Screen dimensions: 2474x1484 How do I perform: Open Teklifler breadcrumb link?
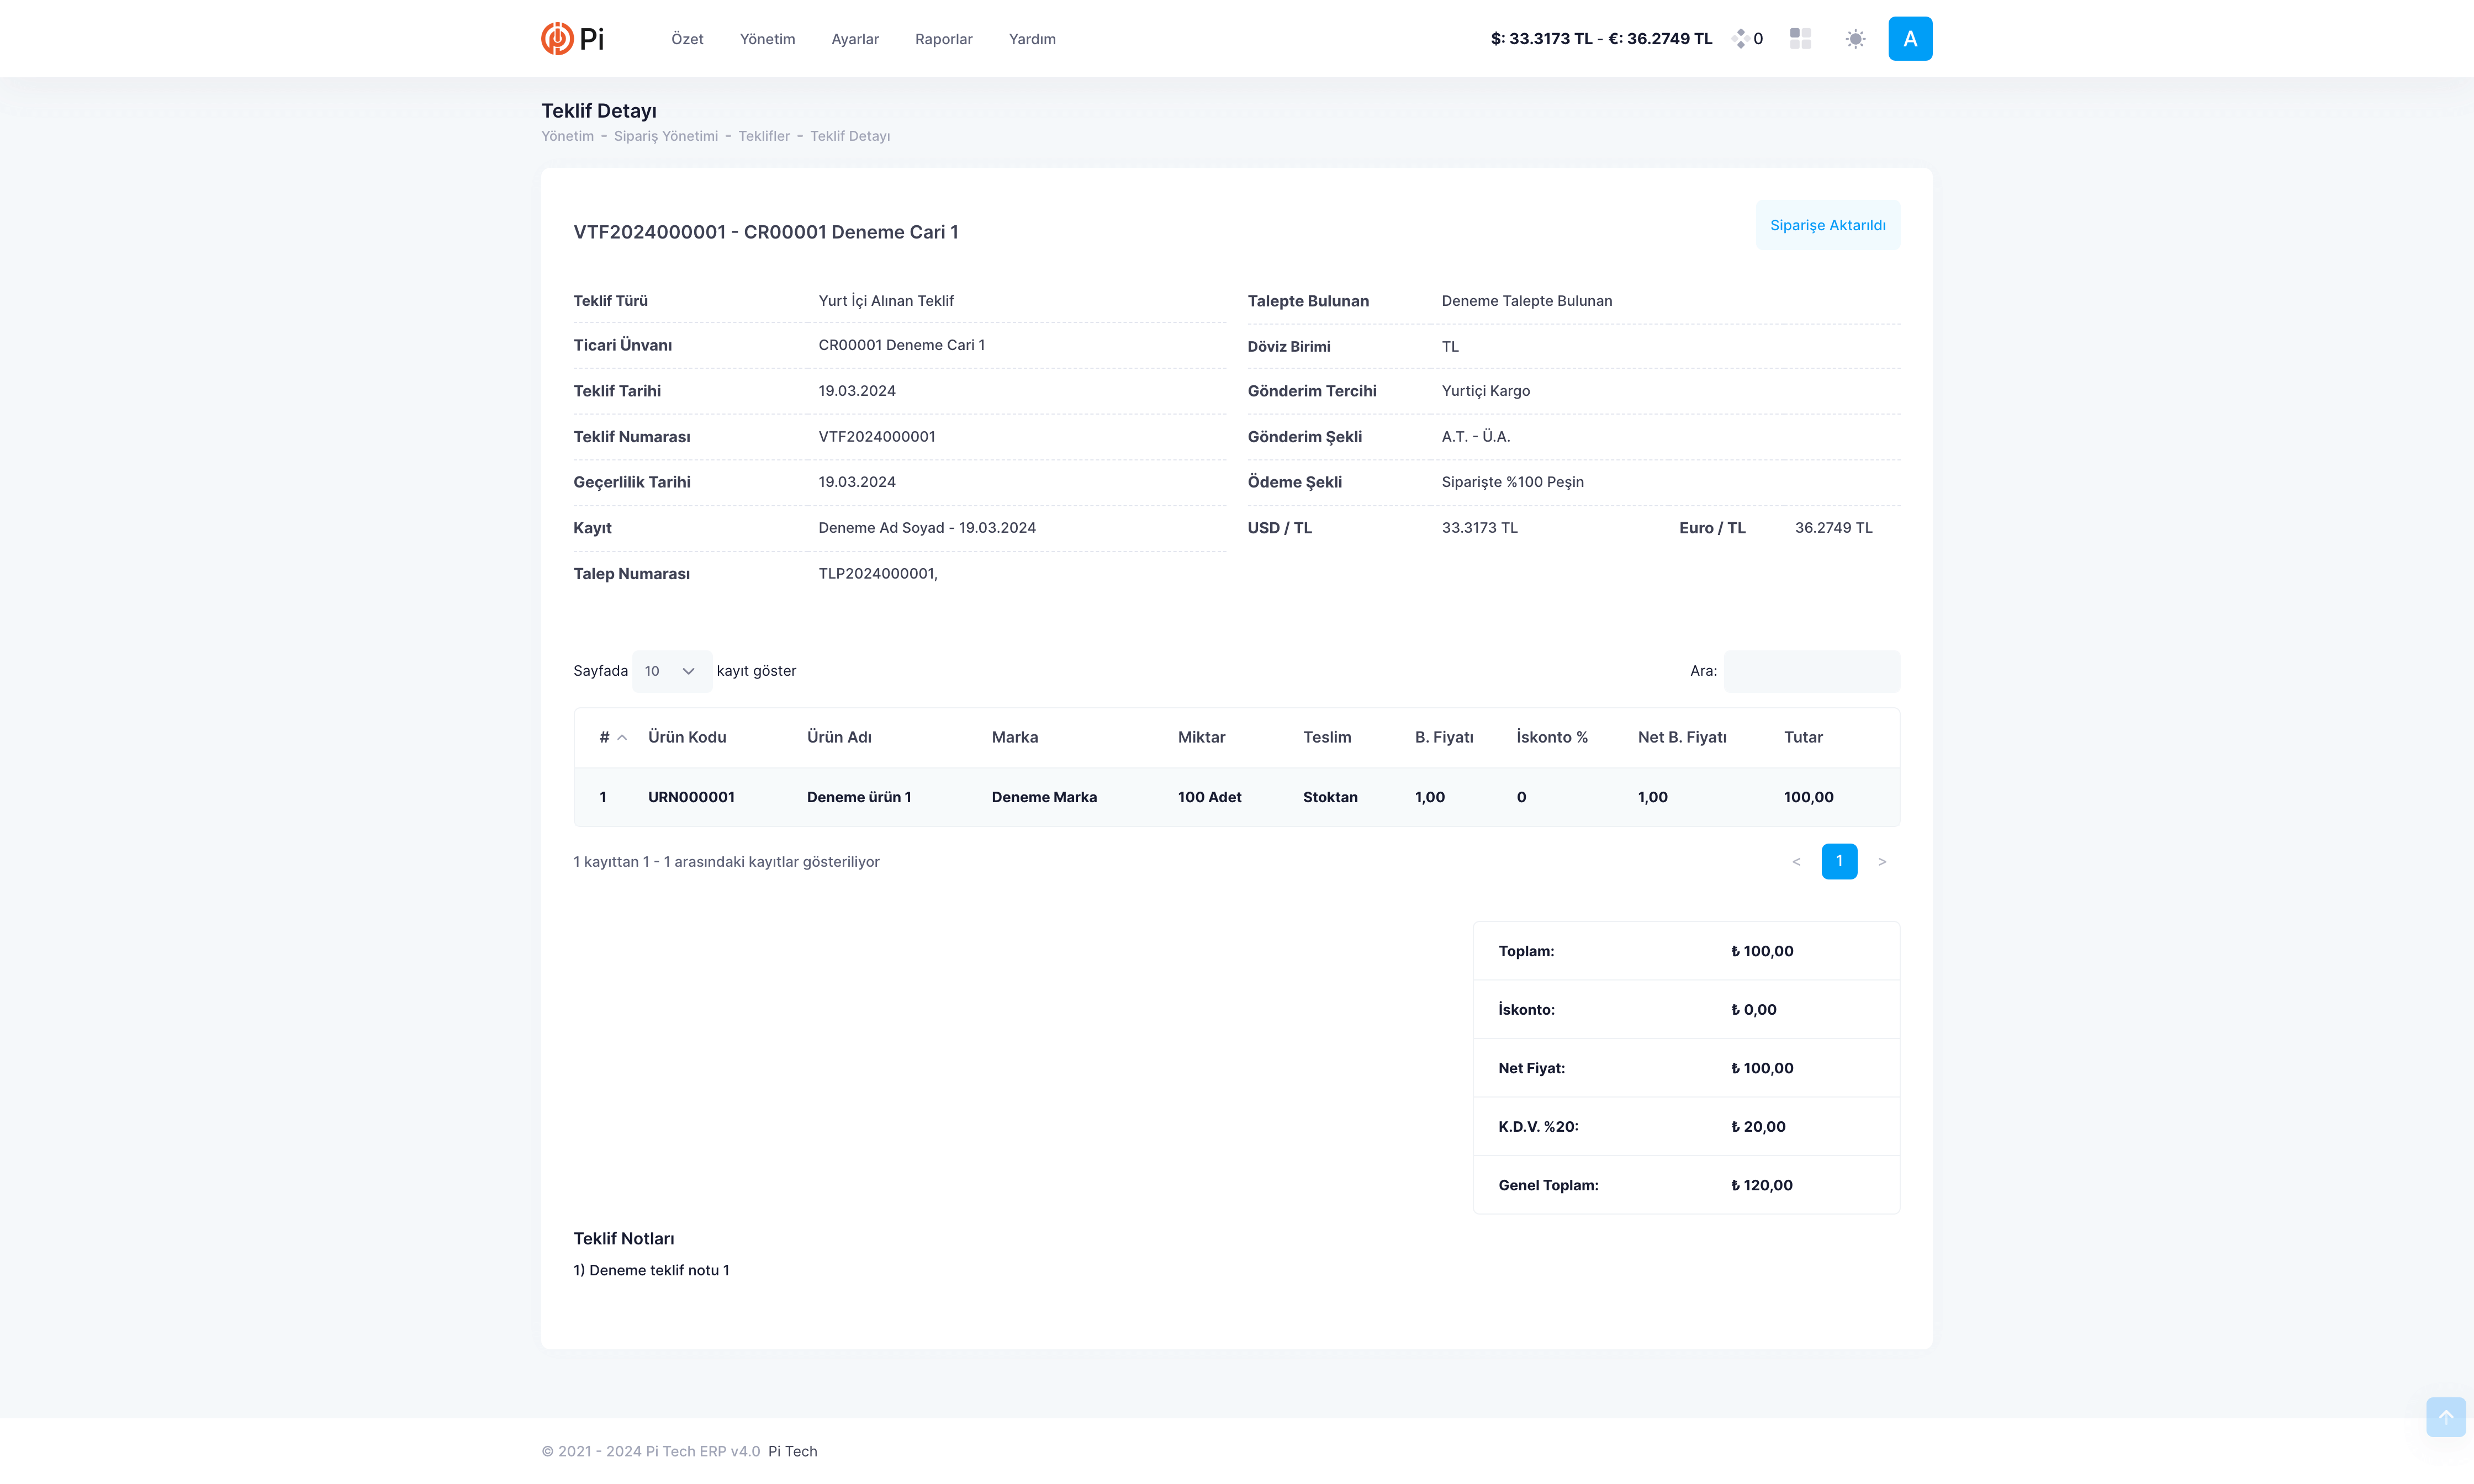click(763, 136)
